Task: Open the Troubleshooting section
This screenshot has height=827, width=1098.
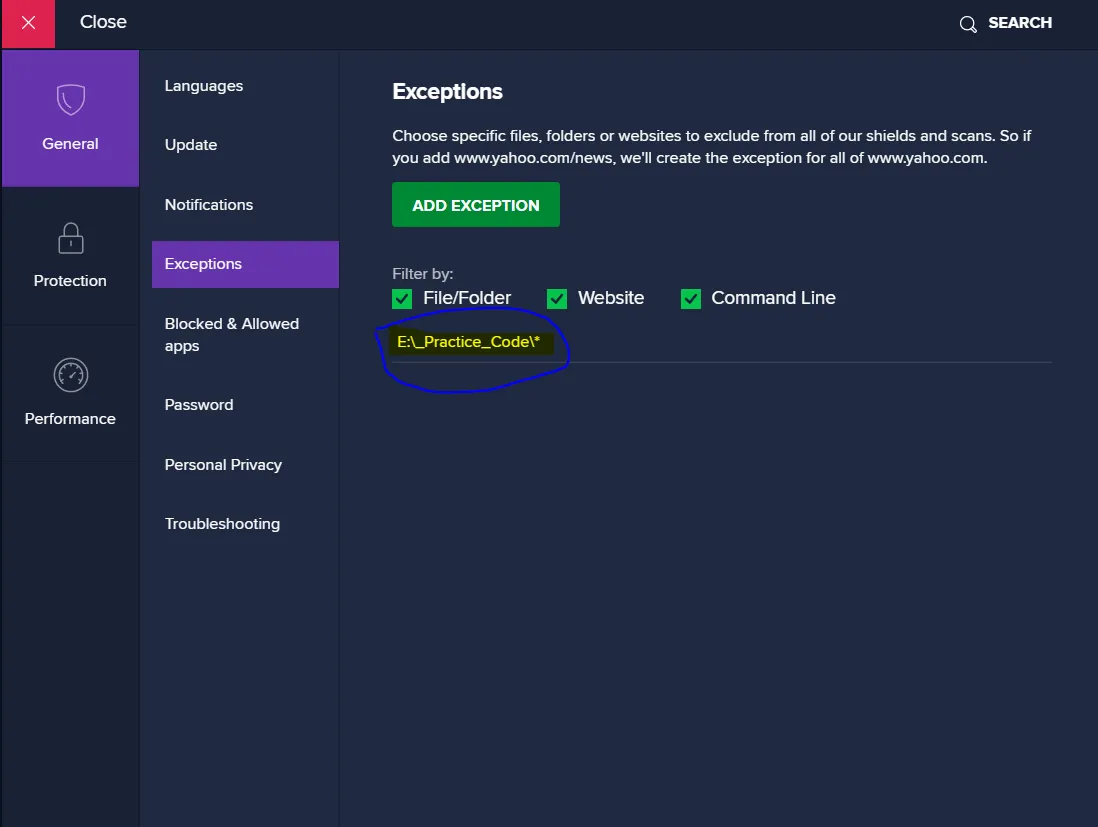Action: (x=222, y=524)
